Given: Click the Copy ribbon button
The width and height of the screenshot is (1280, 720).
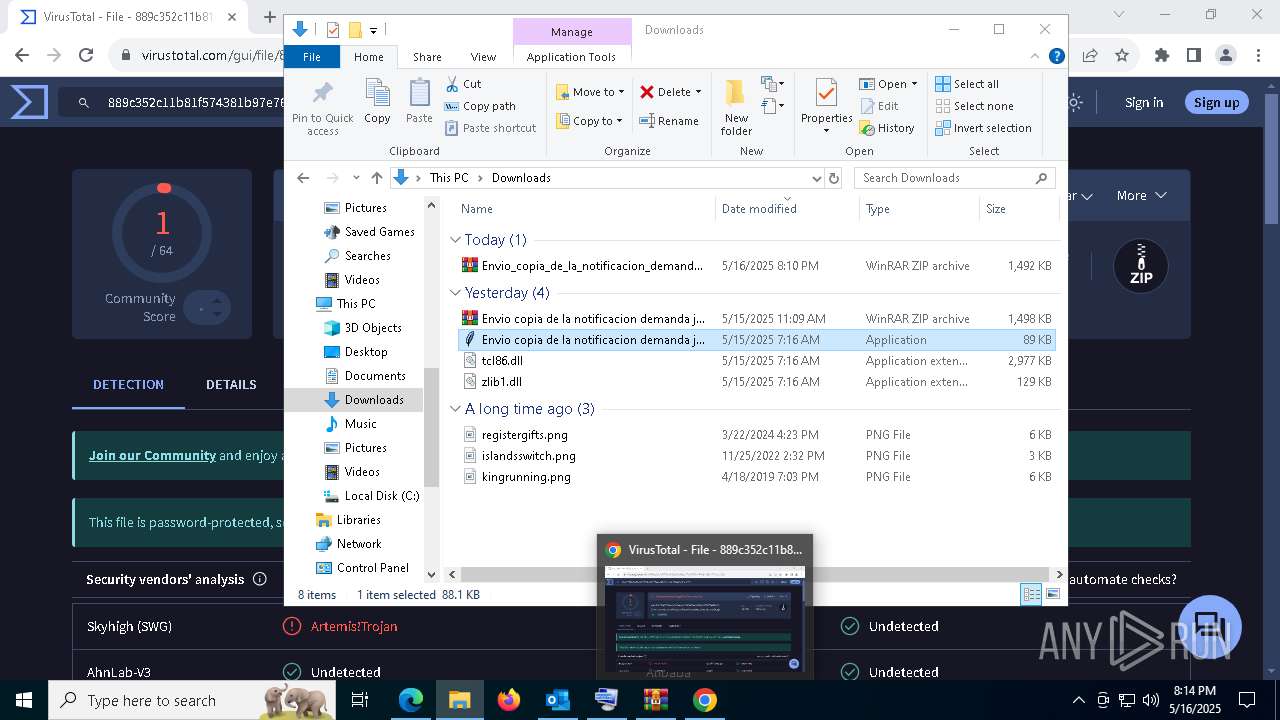Looking at the screenshot, I should [377, 102].
